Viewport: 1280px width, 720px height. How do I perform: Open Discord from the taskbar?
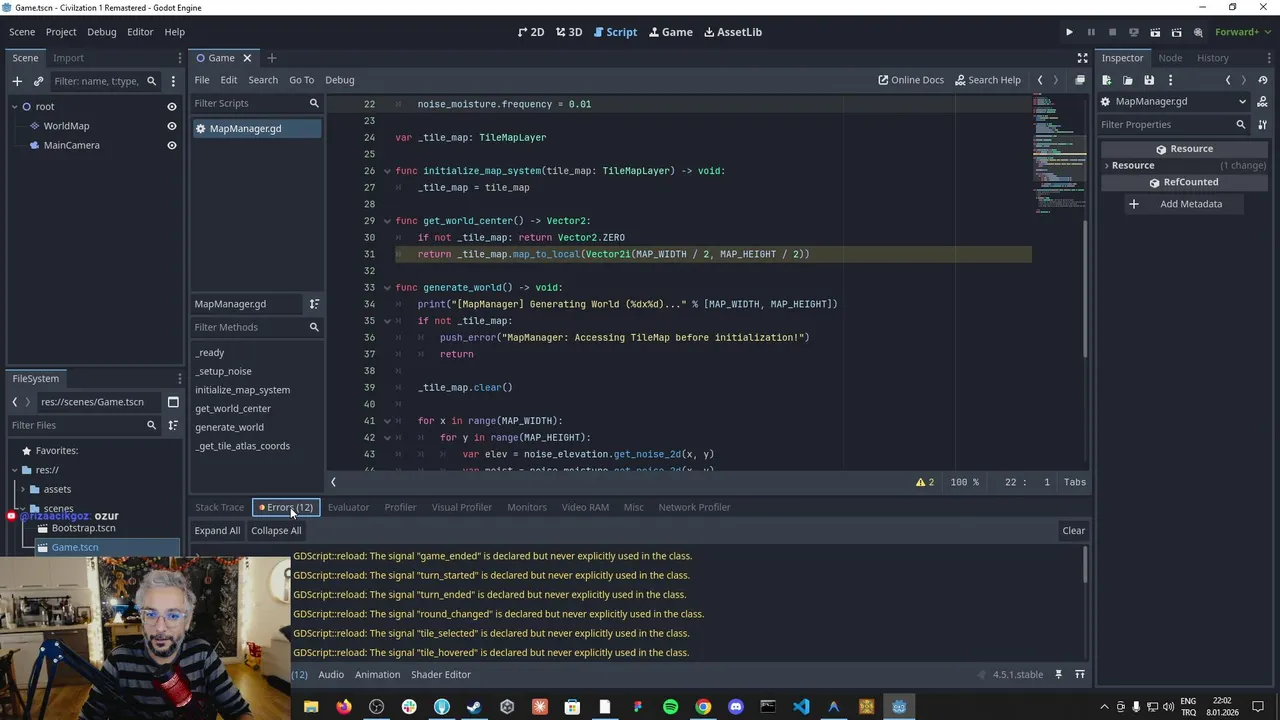point(736,707)
